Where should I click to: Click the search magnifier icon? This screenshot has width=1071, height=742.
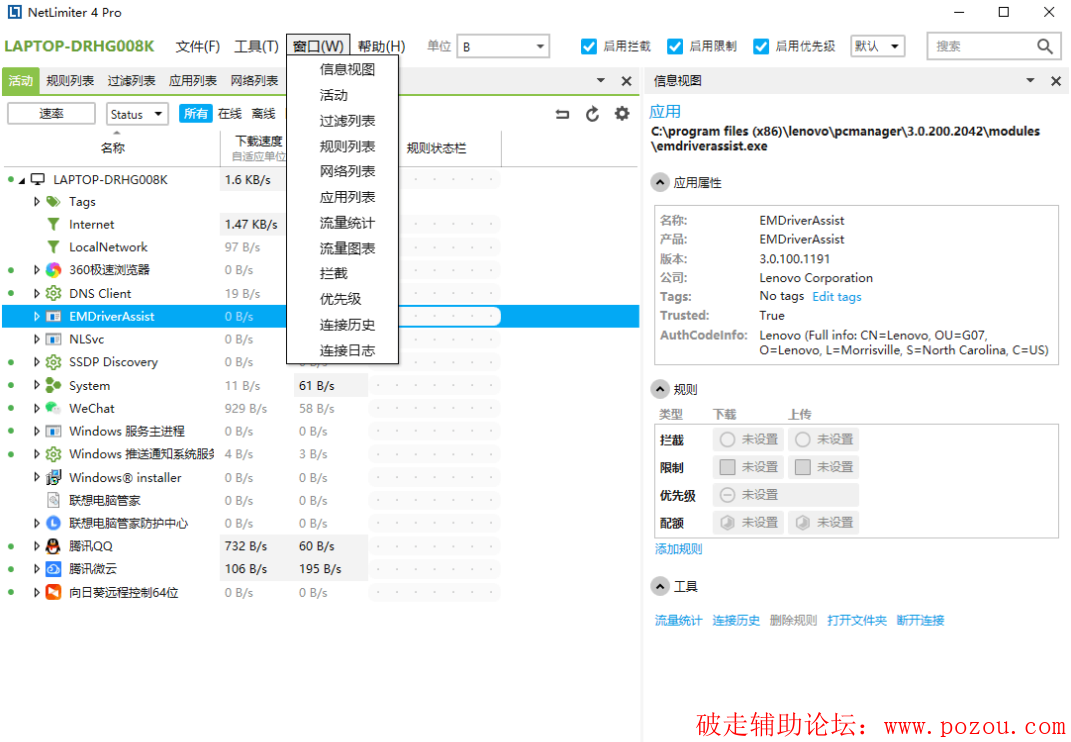(x=1044, y=46)
